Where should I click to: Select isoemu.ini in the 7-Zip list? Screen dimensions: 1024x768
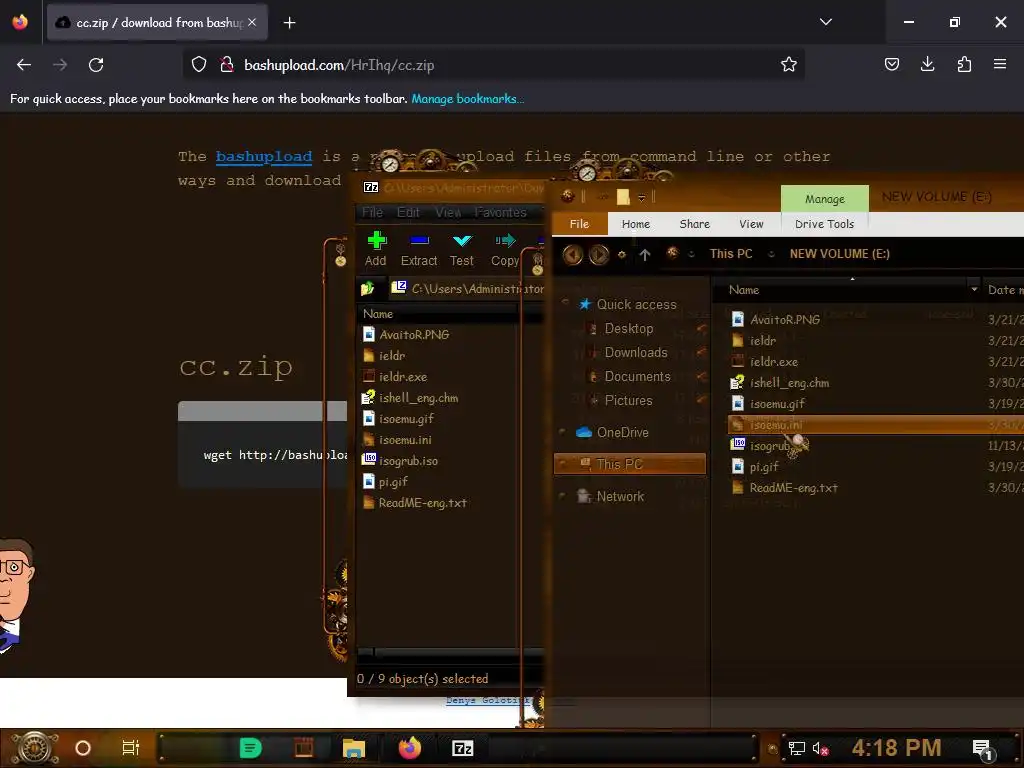[397, 440]
